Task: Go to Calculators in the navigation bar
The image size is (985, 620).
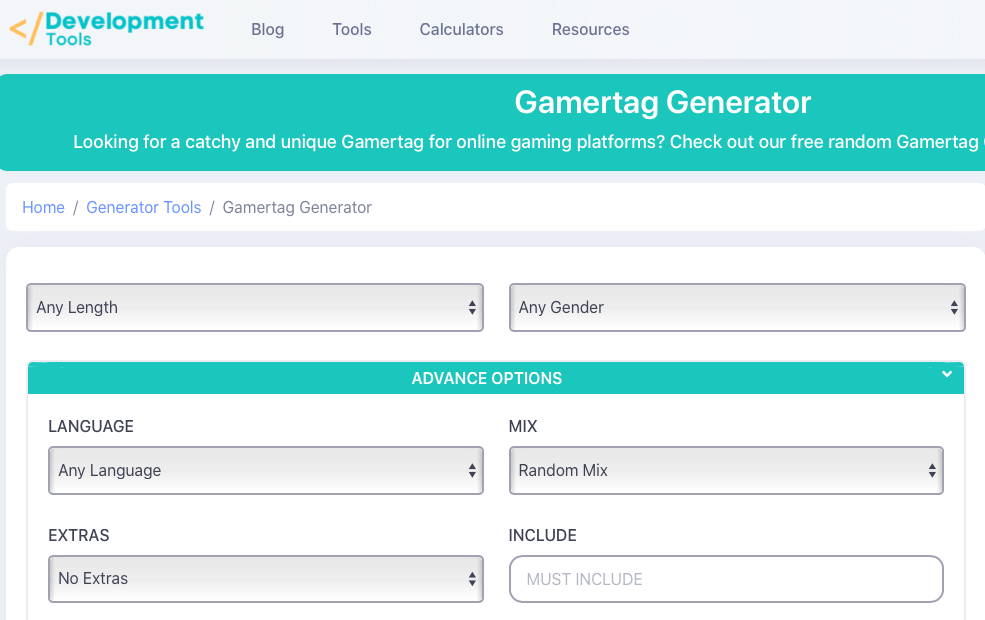Action: [x=461, y=30]
